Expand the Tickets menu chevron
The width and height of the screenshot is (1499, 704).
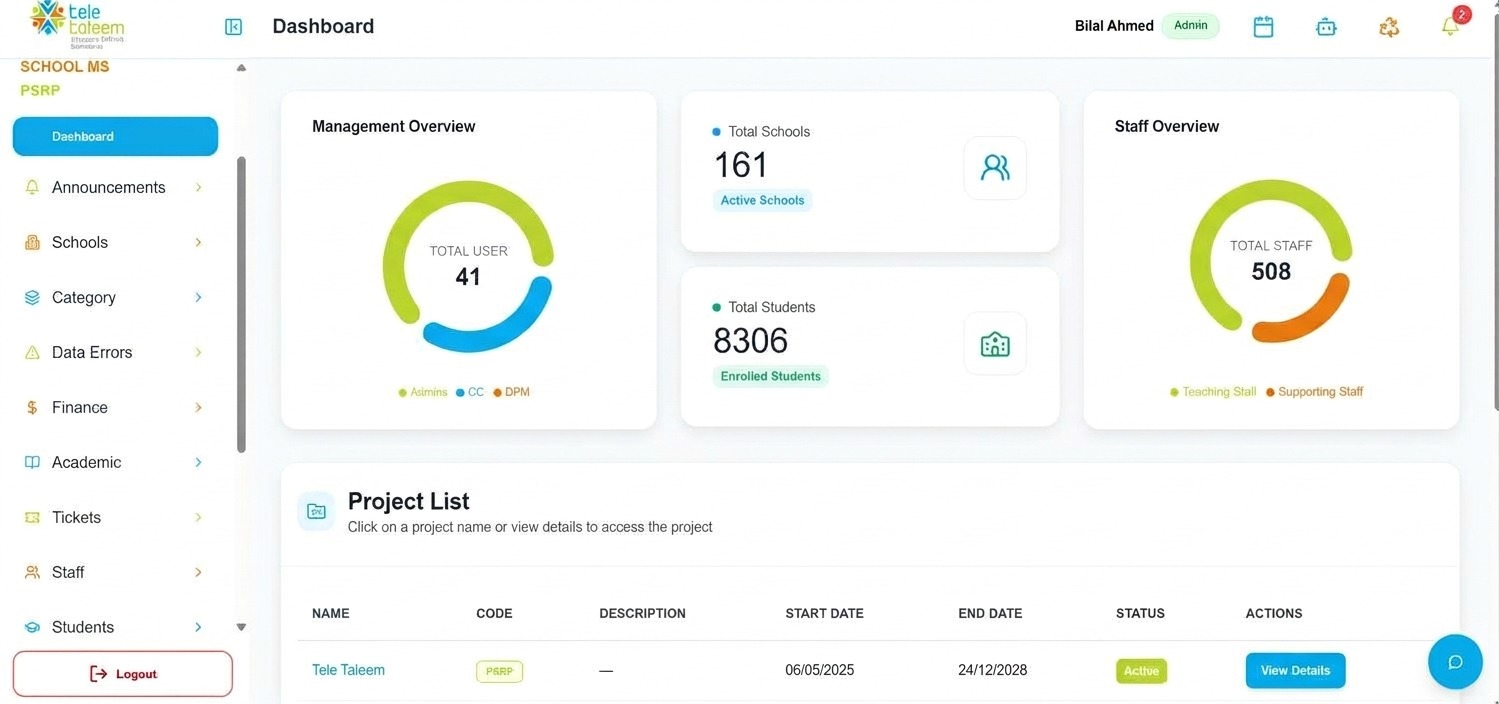point(198,517)
